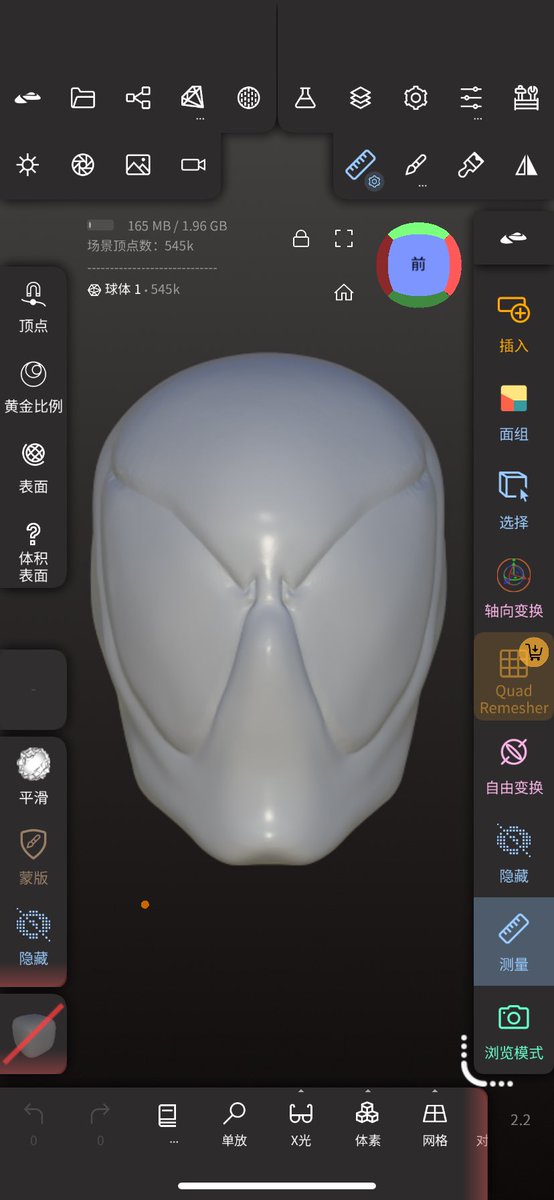Click the undo arrow
Image resolution: width=554 pixels, height=1200 pixels.
click(33, 1113)
